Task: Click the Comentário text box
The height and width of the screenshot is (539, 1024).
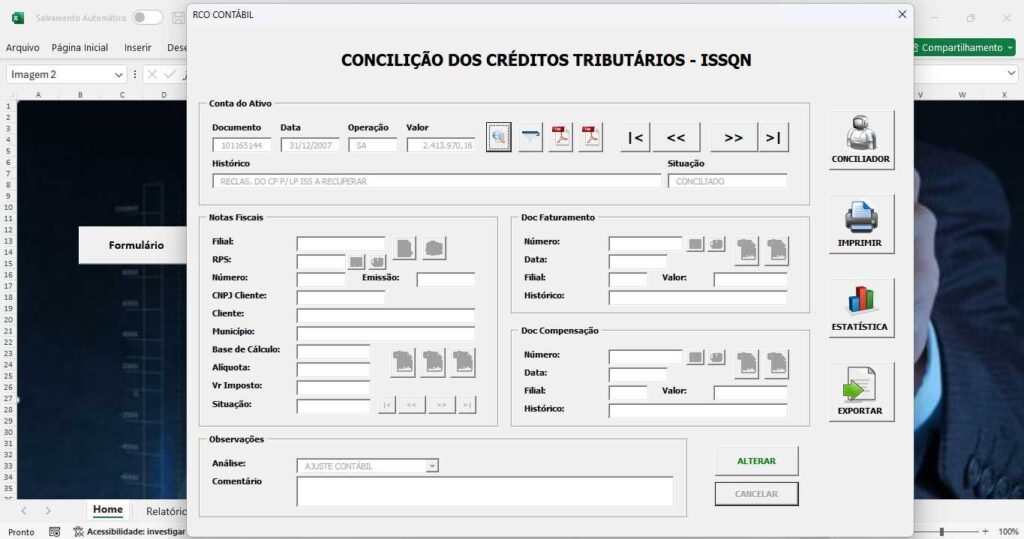Action: [485, 491]
